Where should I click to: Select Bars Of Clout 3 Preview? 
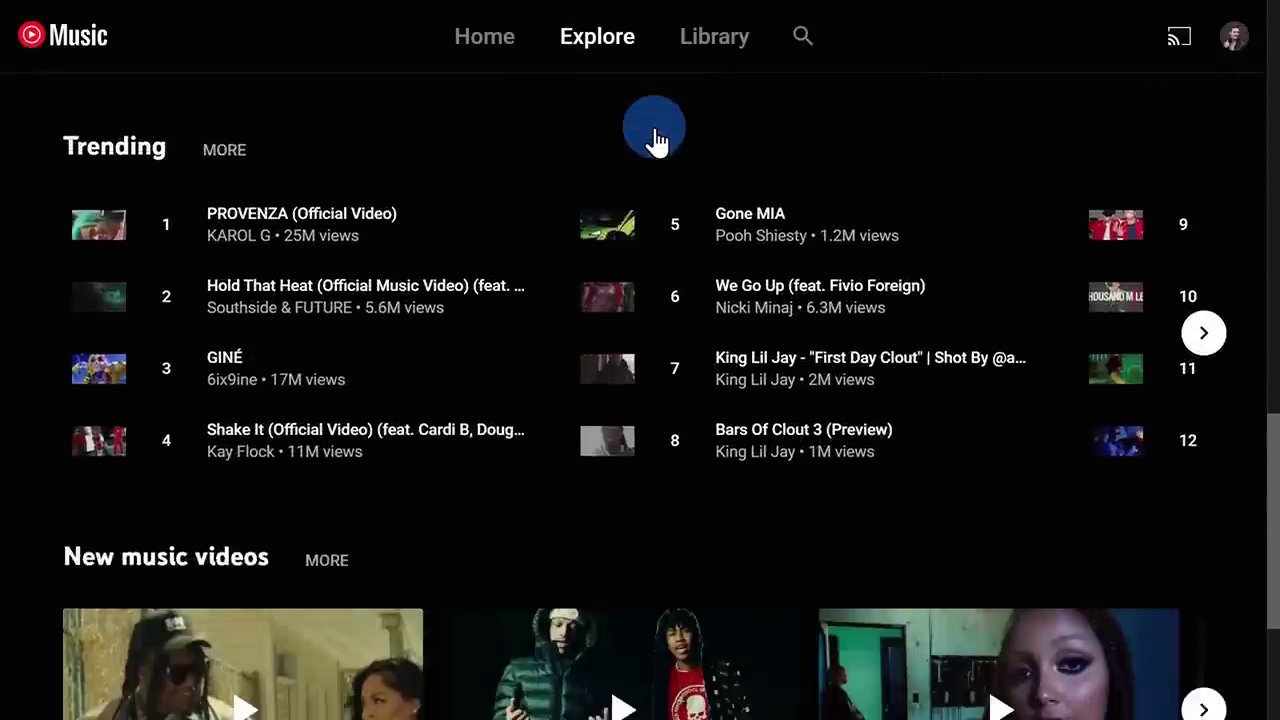click(x=804, y=429)
